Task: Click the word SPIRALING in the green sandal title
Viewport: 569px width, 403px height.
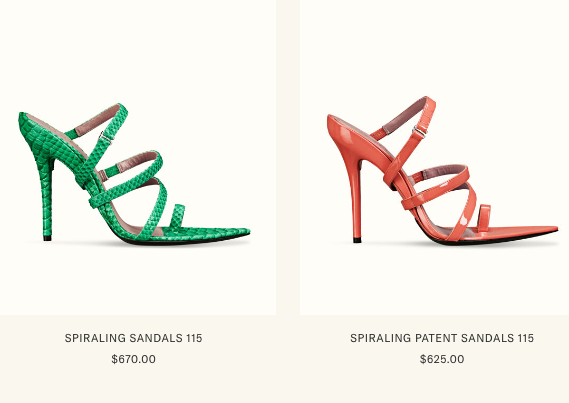Action: [95, 338]
